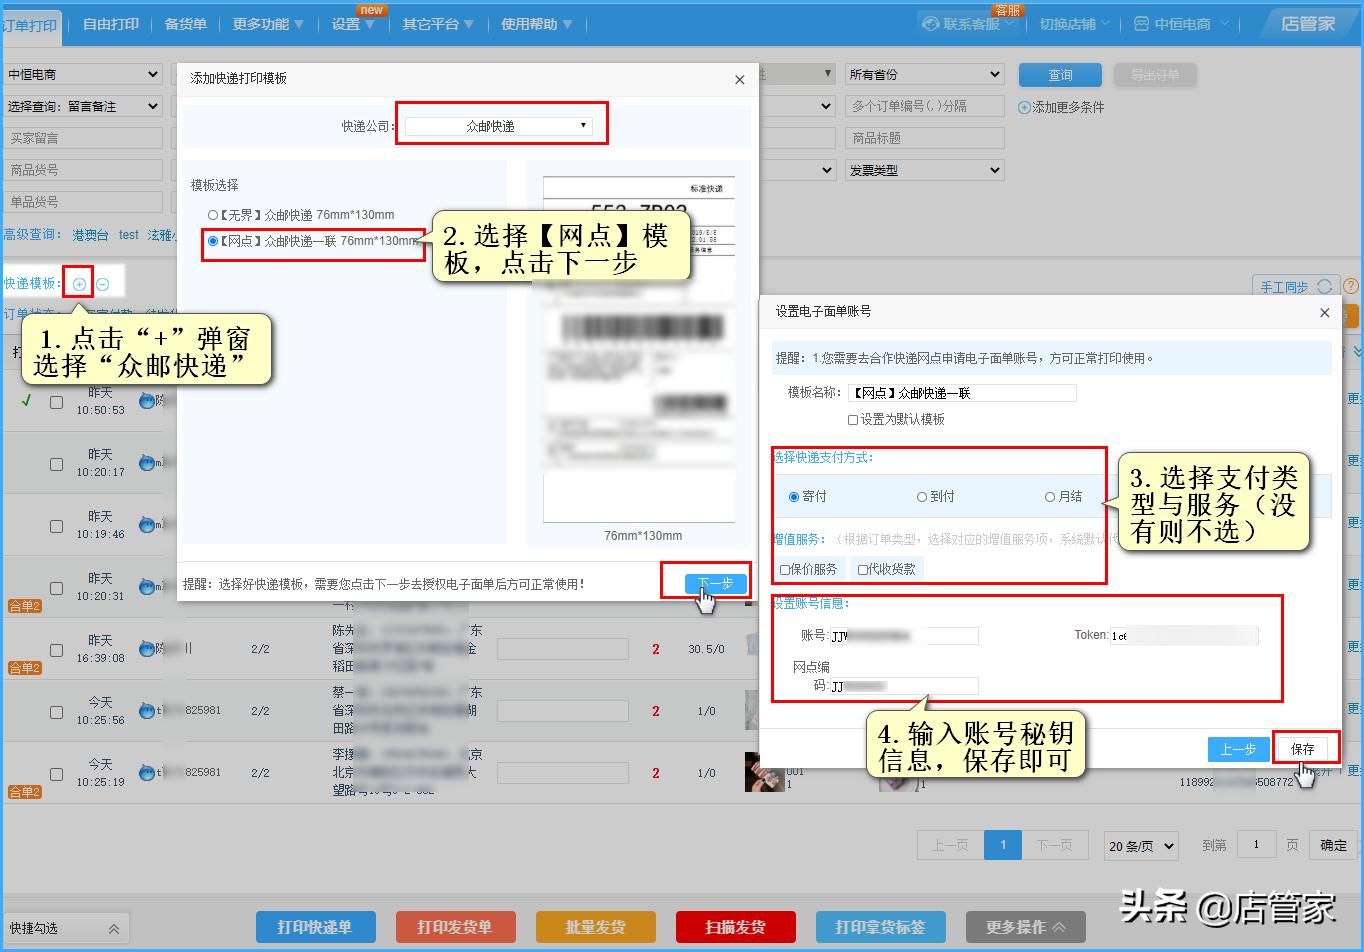
Task: Open the 所有省份 province dropdown
Action: pyautogui.click(x=923, y=73)
